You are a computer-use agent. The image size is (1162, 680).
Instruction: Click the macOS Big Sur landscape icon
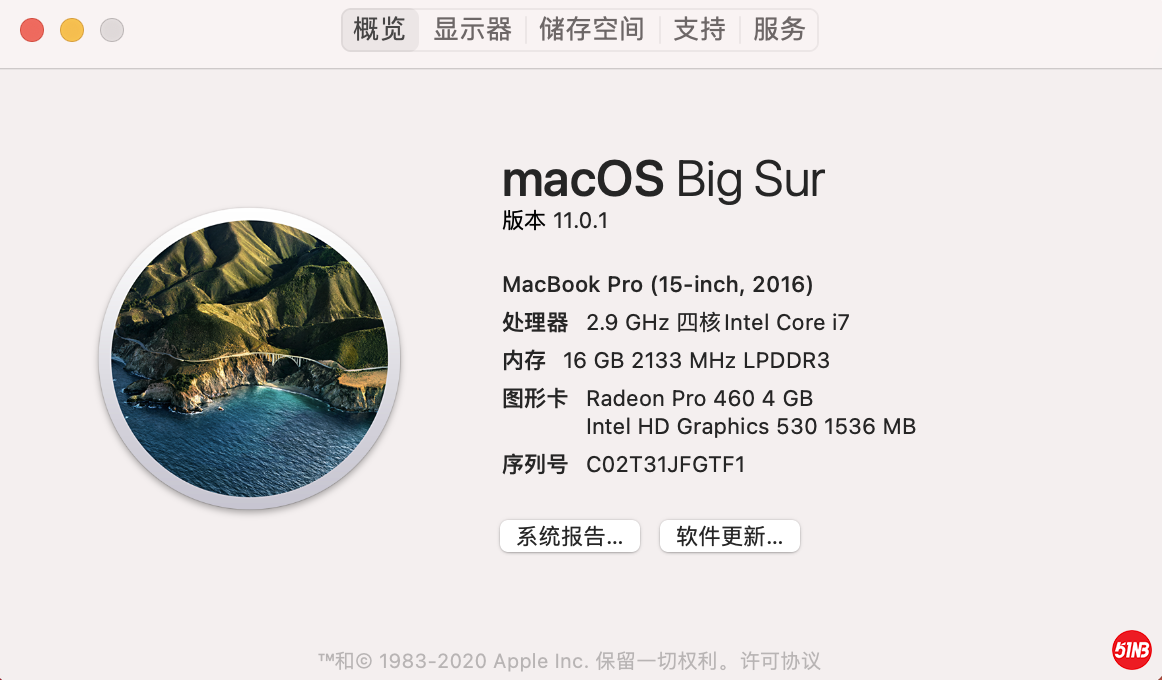(x=249, y=359)
